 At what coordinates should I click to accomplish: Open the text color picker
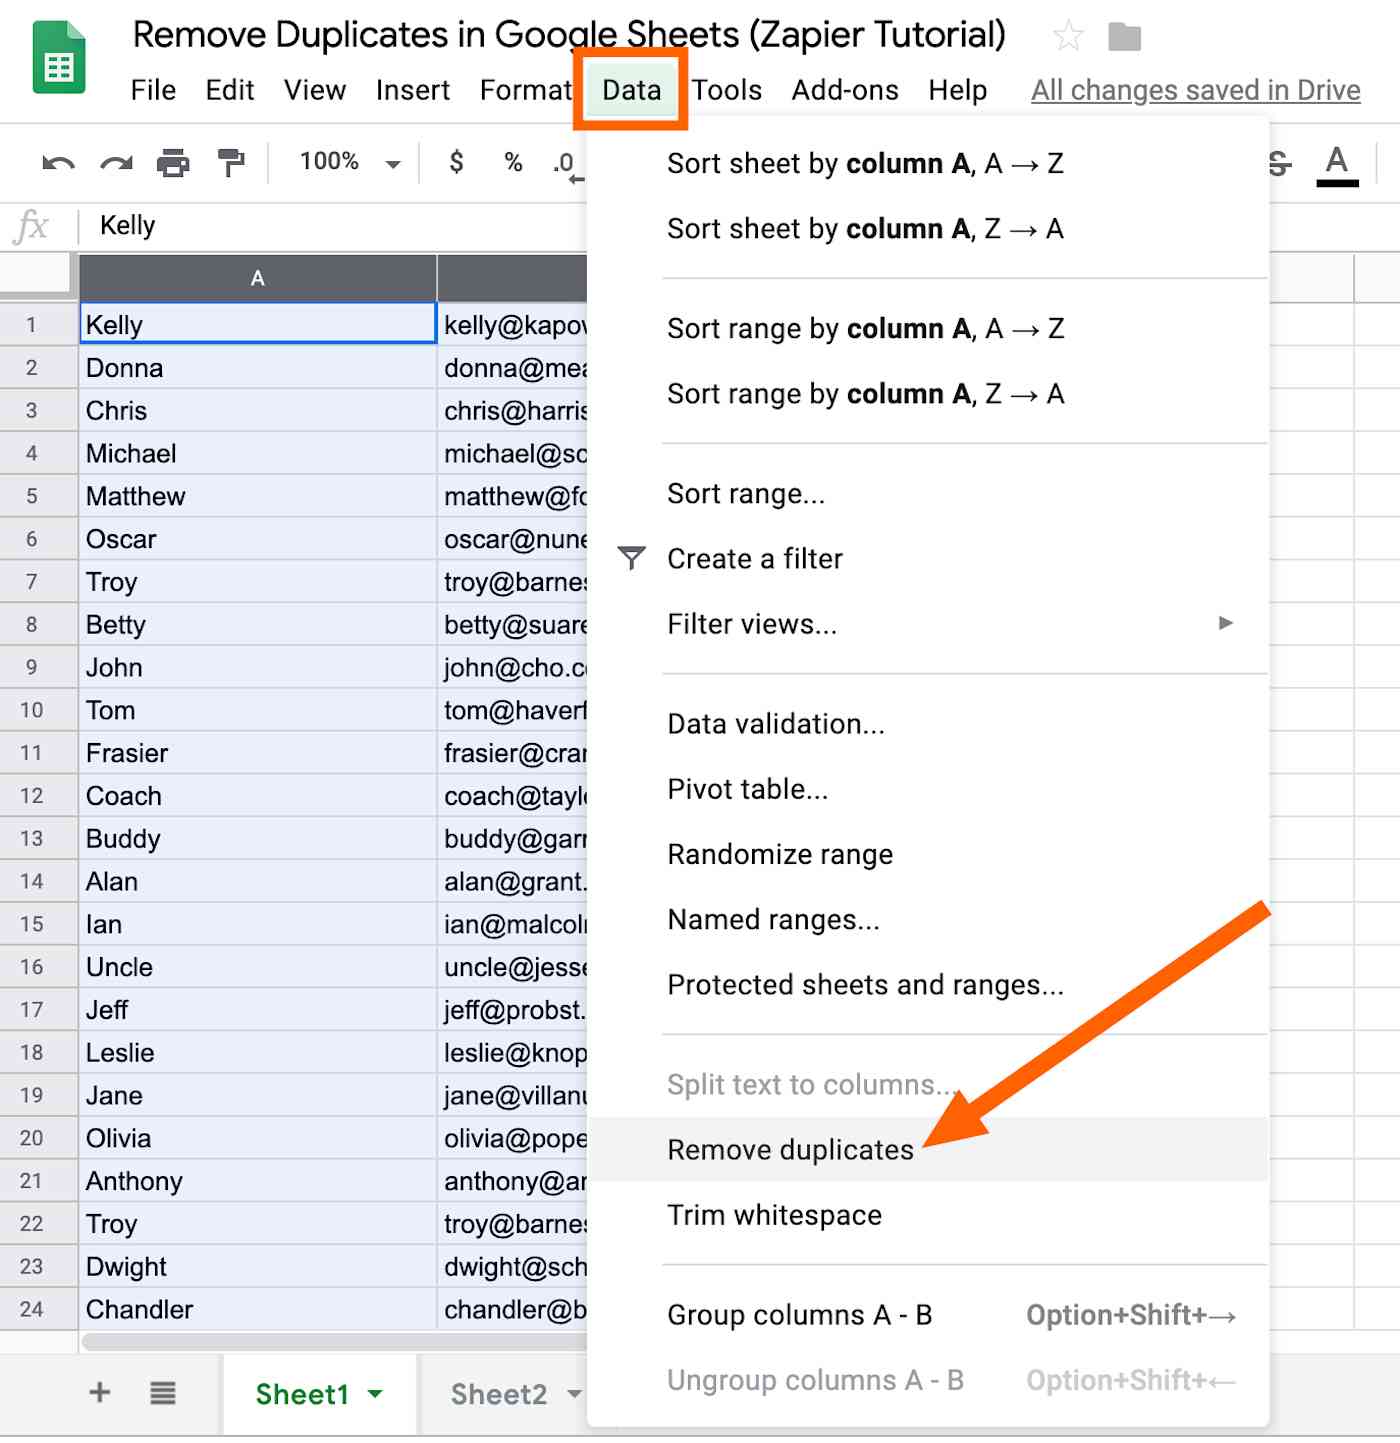tap(1337, 165)
